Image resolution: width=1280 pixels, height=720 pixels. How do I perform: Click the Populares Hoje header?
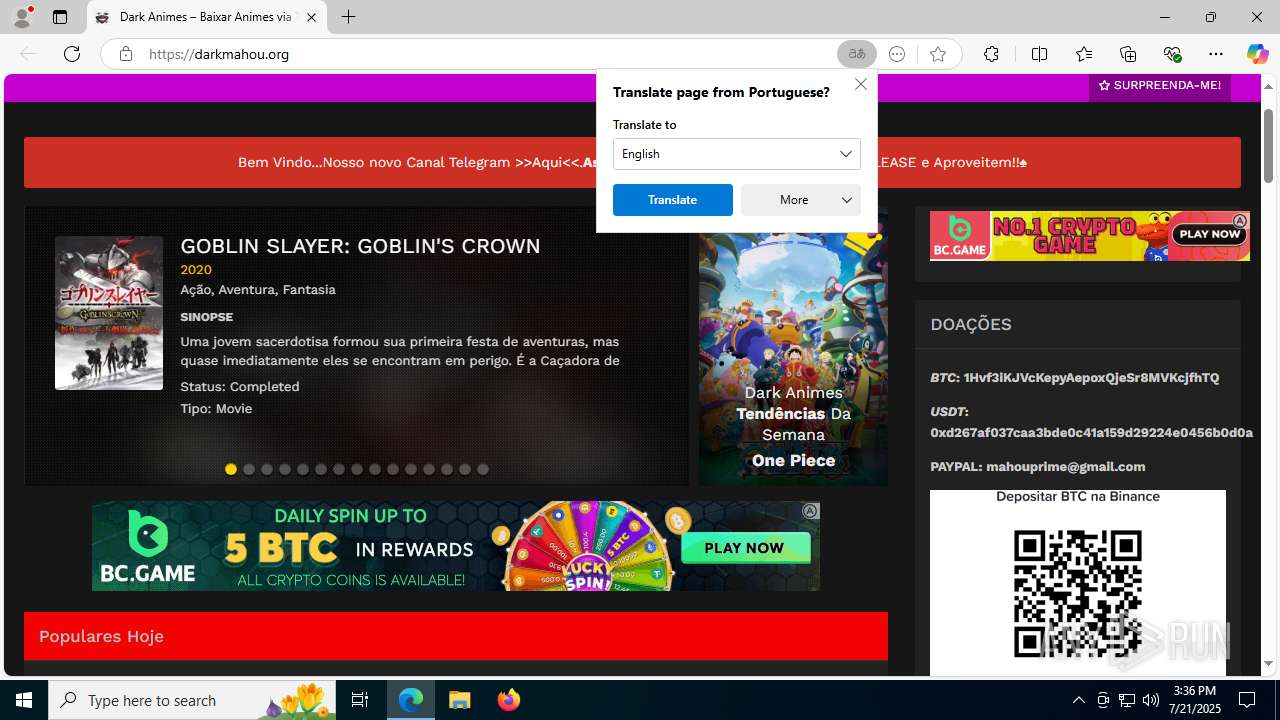click(x=456, y=636)
